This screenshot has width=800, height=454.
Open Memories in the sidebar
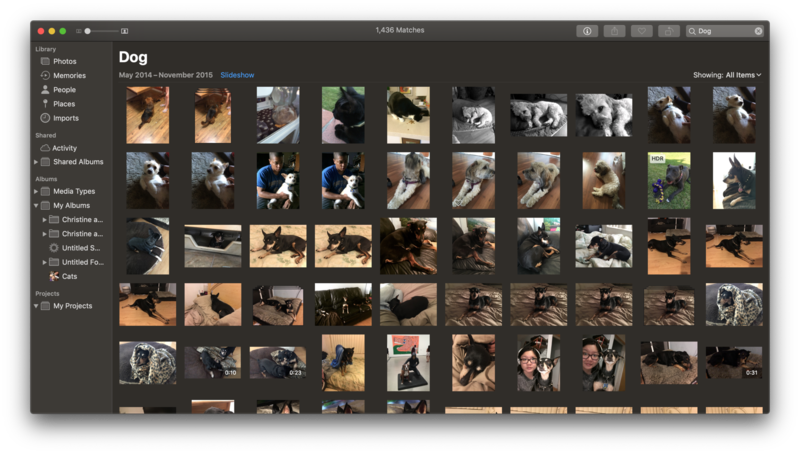69,76
